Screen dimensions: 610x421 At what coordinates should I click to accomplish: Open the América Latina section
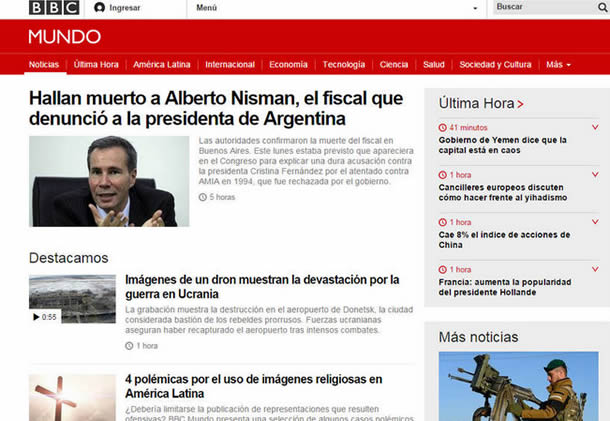pyautogui.click(x=162, y=65)
